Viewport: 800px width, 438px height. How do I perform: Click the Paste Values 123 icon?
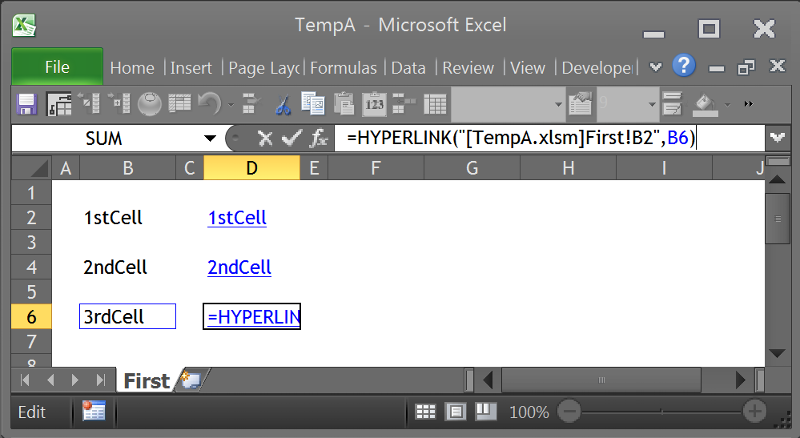point(374,104)
